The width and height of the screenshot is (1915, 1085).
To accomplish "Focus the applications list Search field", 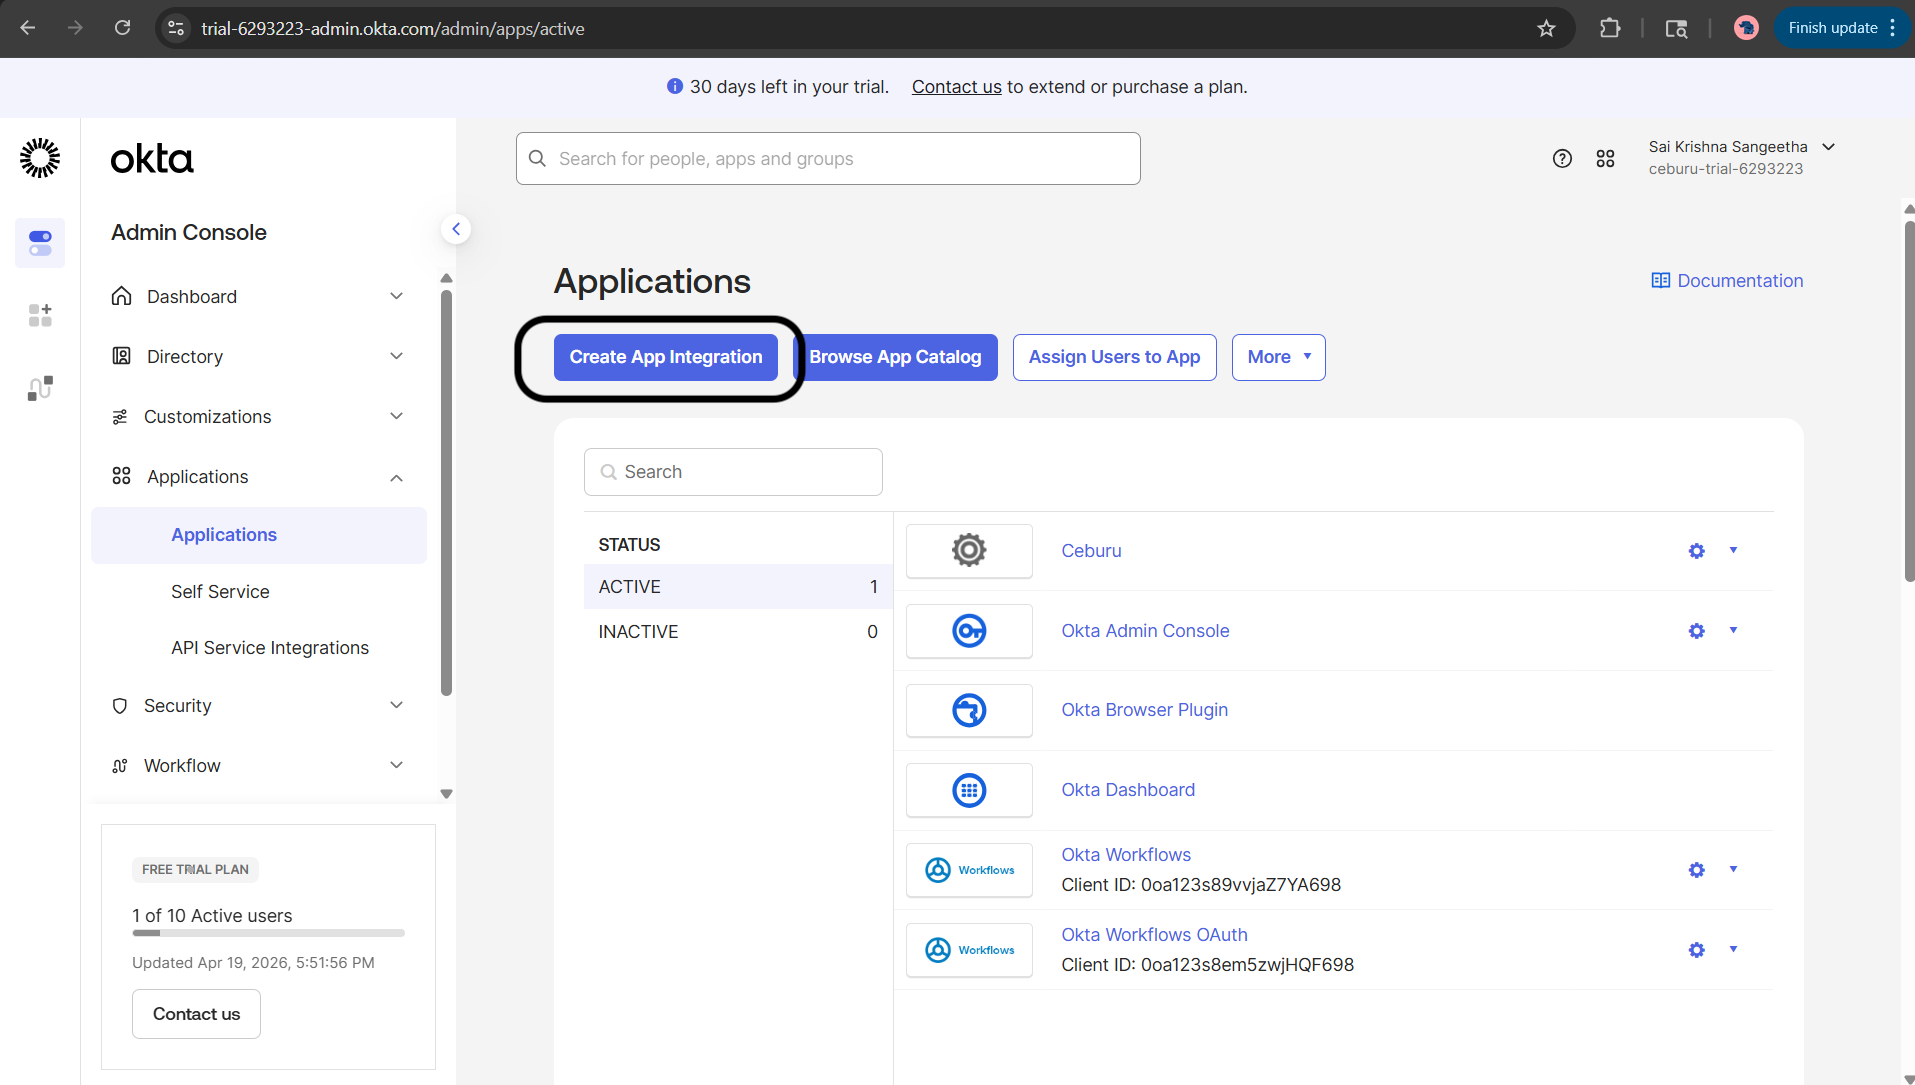I will pos(733,472).
